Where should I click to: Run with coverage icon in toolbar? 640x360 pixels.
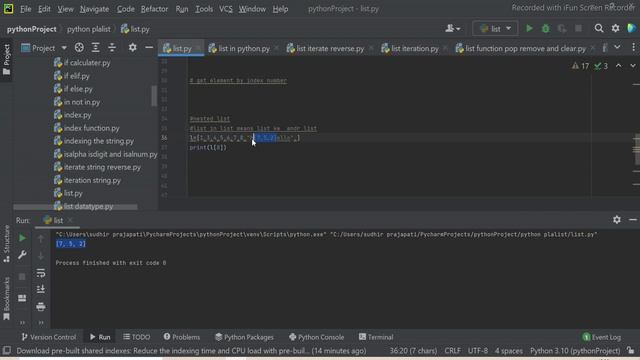pyautogui.click(x=562, y=29)
